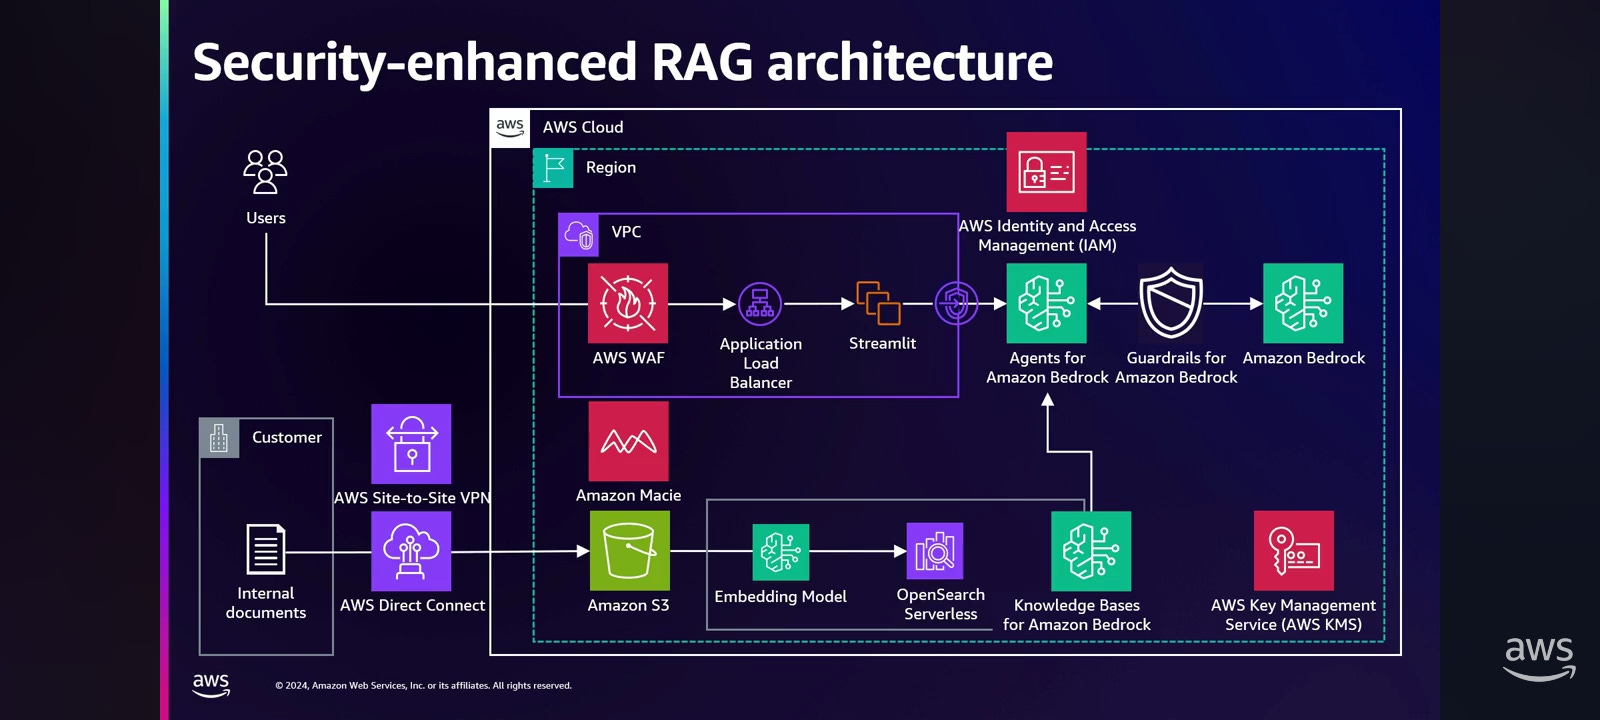This screenshot has width=1600, height=720.
Task: Select the 'Embedding Model' label
Action: point(780,597)
